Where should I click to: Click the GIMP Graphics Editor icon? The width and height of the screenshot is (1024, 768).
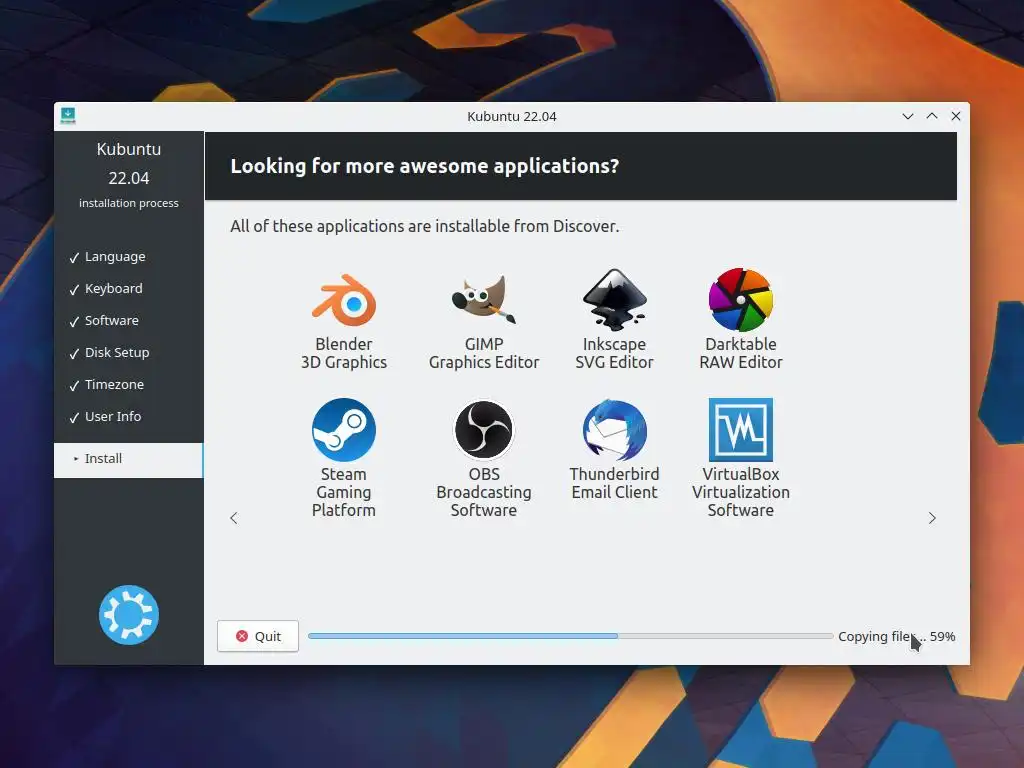pos(484,300)
